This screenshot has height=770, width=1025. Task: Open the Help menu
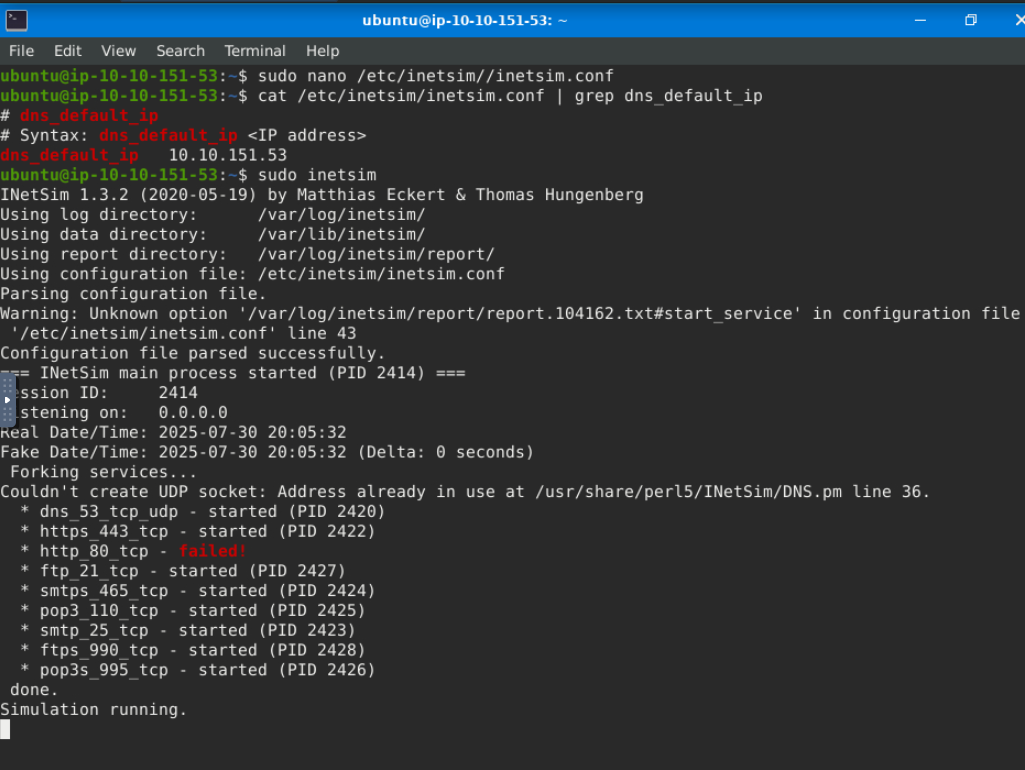point(323,51)
